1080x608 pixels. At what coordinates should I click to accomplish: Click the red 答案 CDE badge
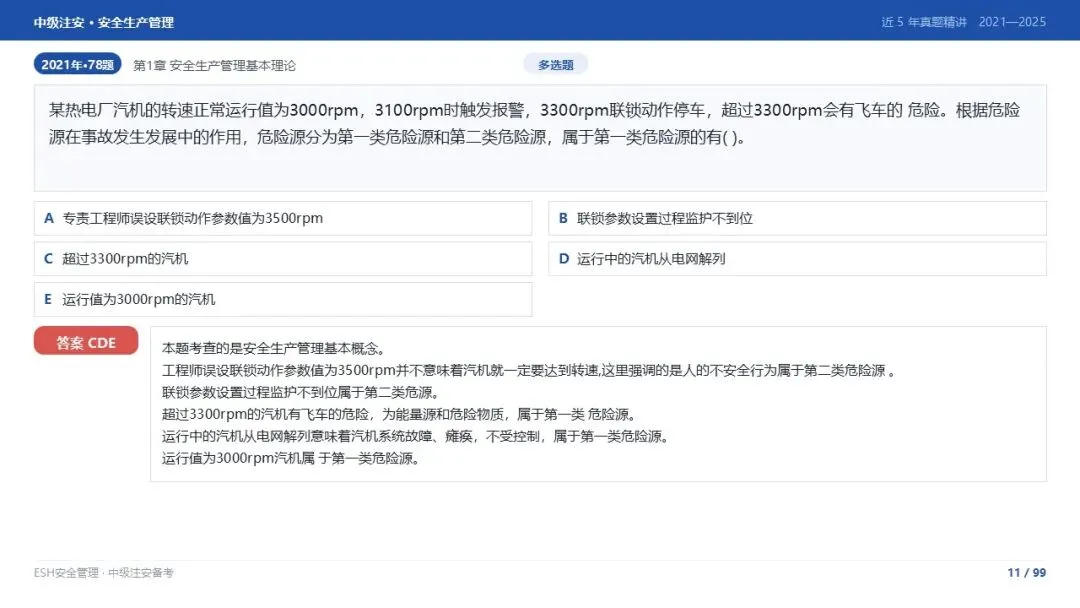[x=86, y=342]
